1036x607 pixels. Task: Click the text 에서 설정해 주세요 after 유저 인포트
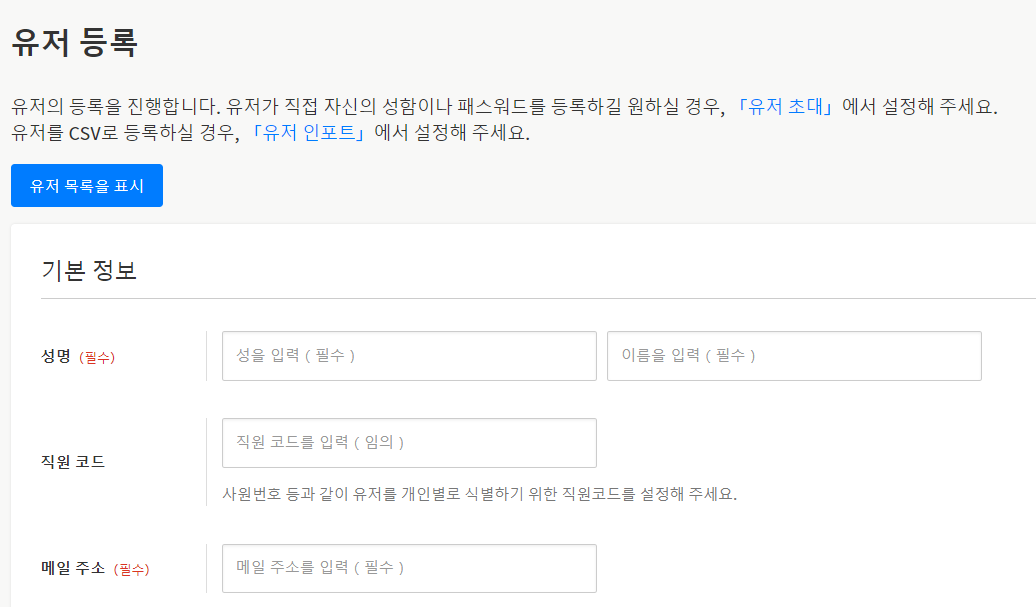click(x=452, y=133)
